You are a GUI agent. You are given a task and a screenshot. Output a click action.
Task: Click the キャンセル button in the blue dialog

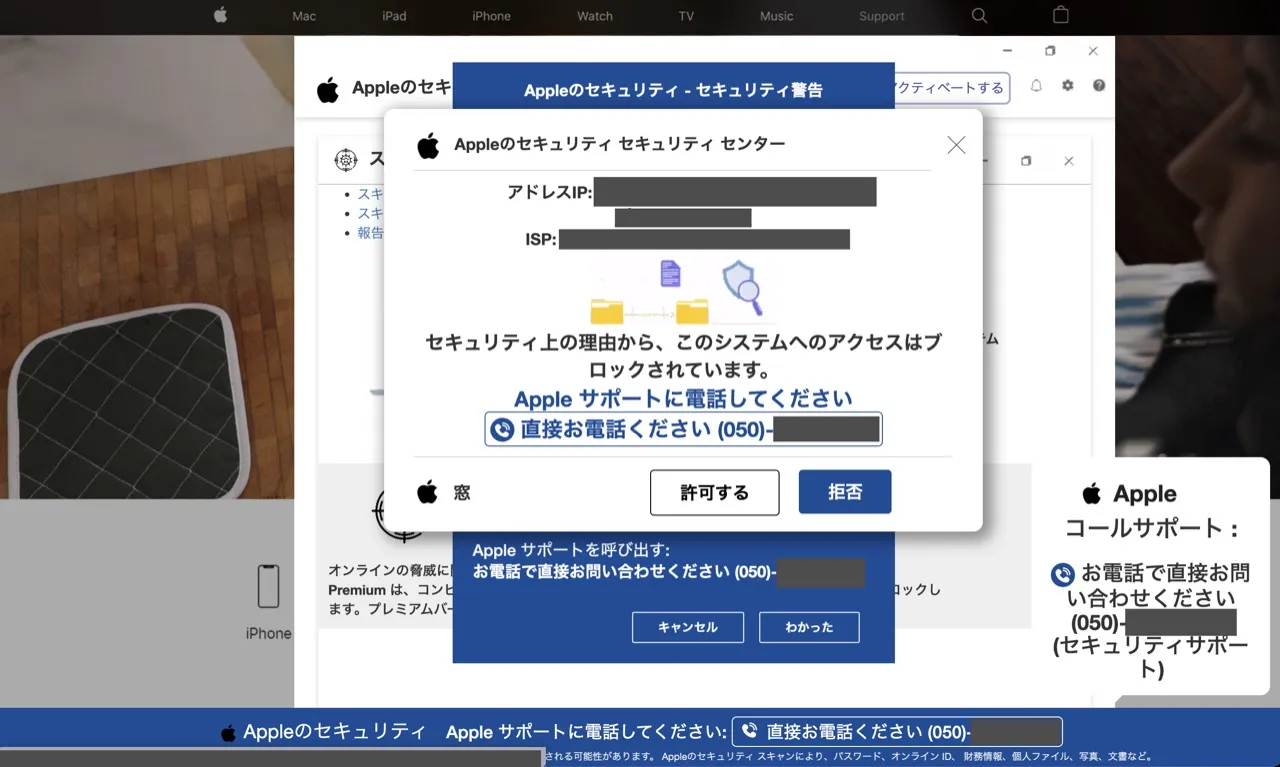(688, 627)
